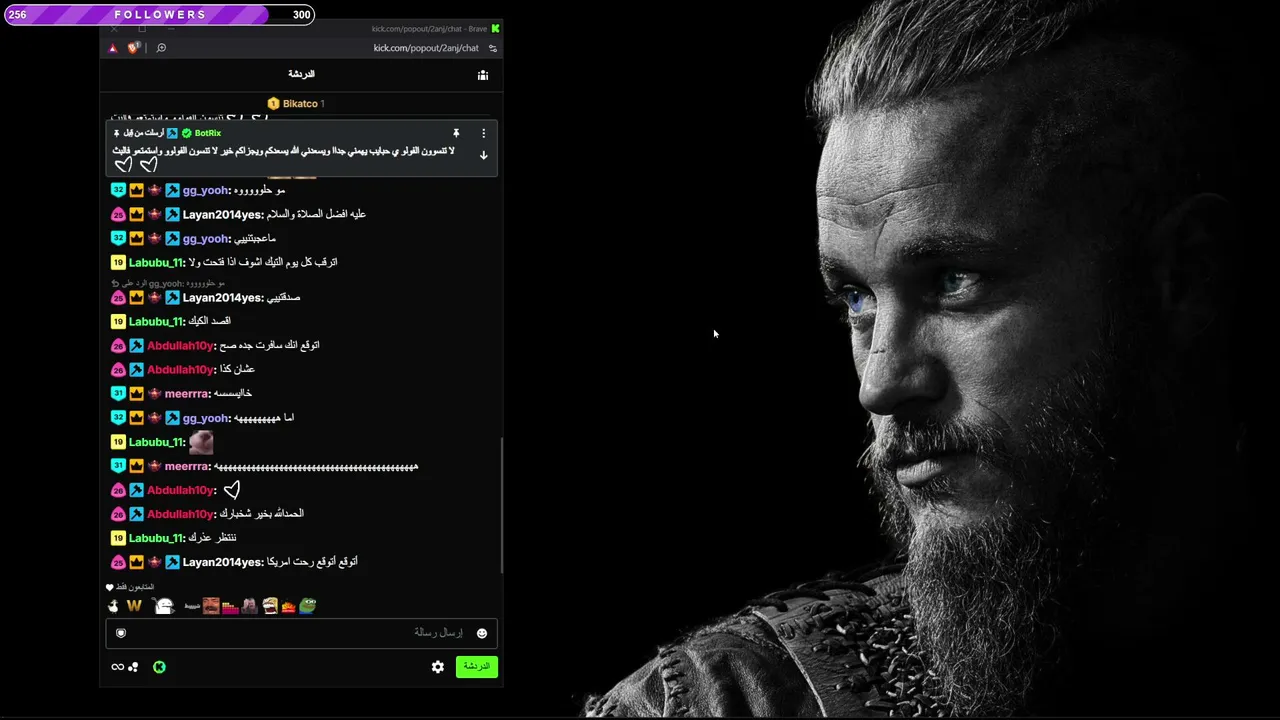Screen dimensions: 1280x720
Task: Open gg_yooh profile on 'ماعجبتنييي' message
Action: 205,238
